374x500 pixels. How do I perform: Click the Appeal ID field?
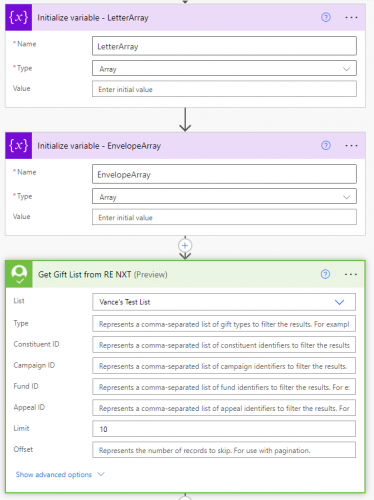coord(224,408)
